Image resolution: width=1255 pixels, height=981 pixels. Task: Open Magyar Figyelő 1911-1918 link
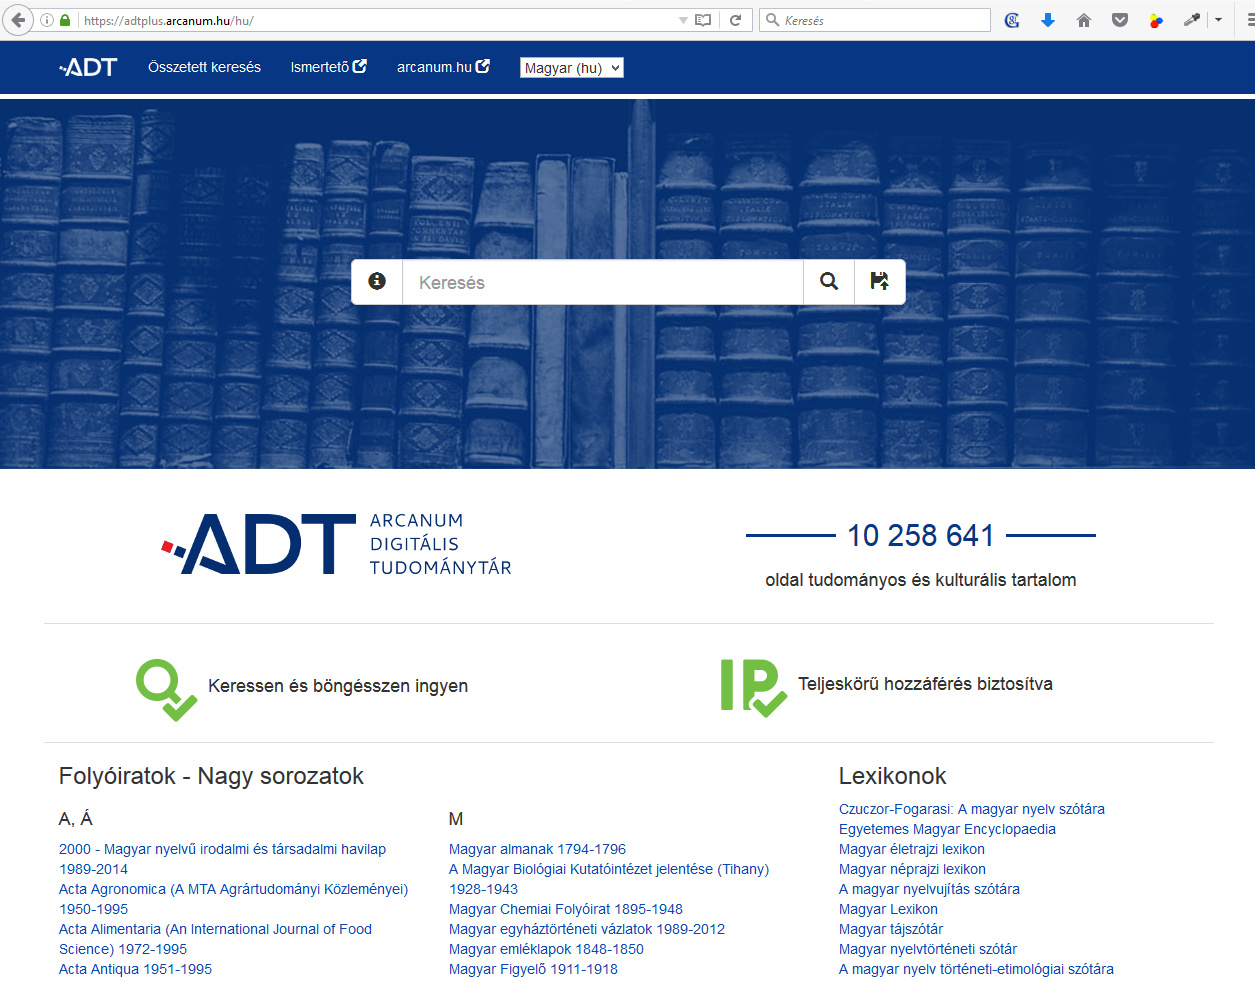[533, 969]
